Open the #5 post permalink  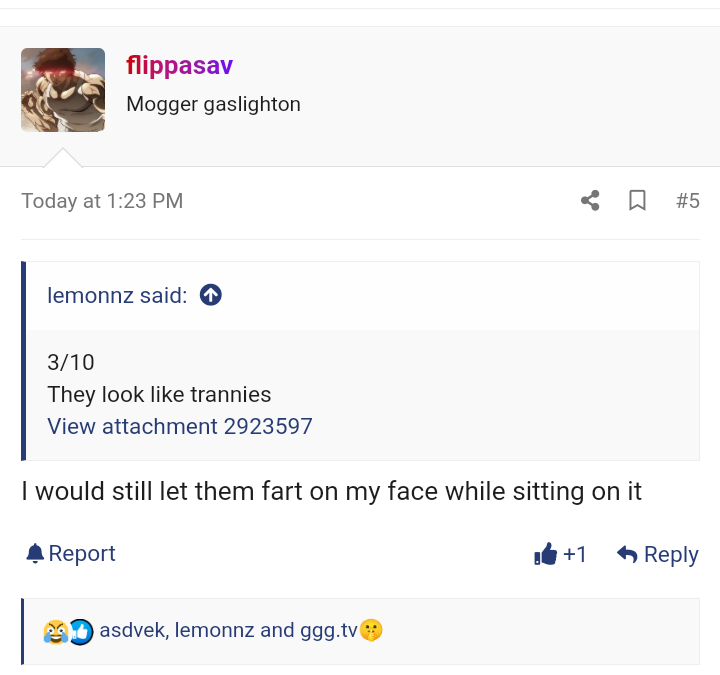tap(687, 201)
